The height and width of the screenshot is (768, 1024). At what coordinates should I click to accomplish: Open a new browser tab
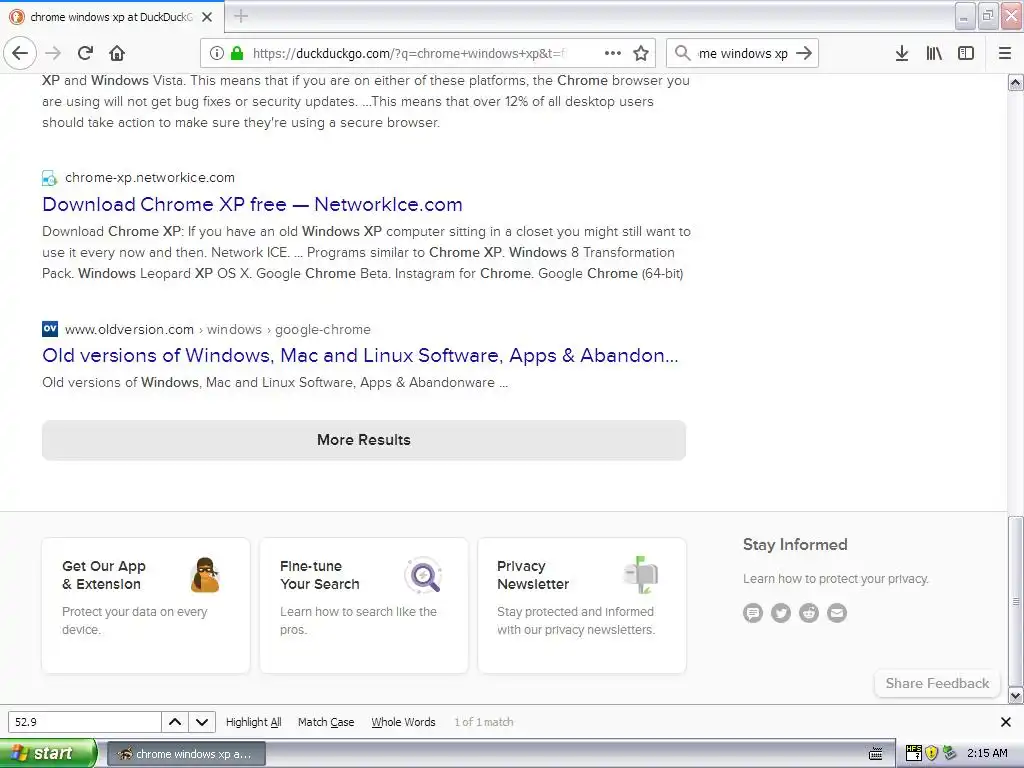(240, 16)
